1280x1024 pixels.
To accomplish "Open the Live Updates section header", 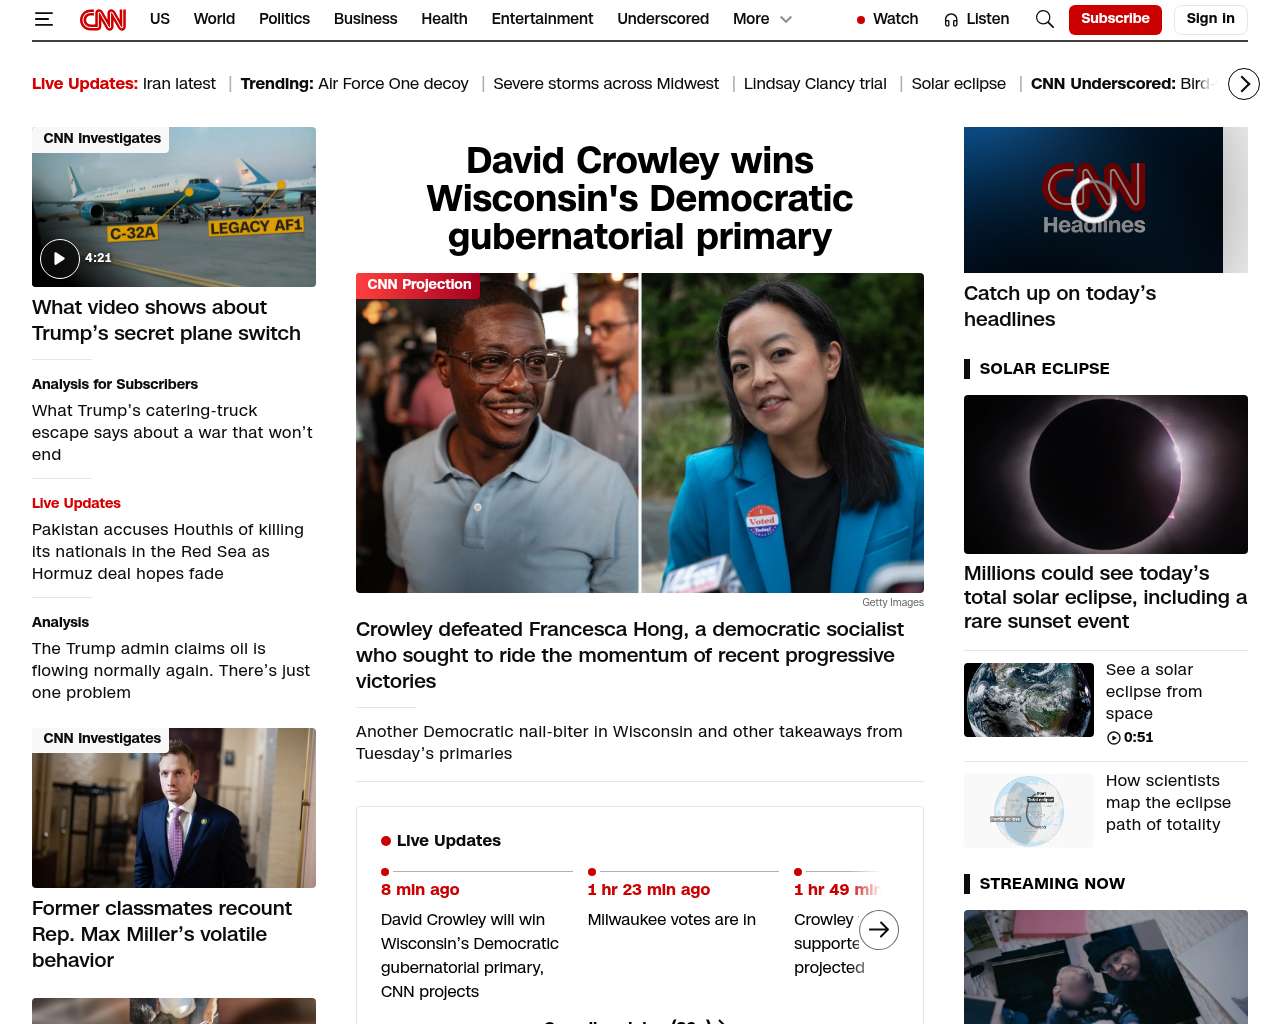I will click(x=448, y=841).
